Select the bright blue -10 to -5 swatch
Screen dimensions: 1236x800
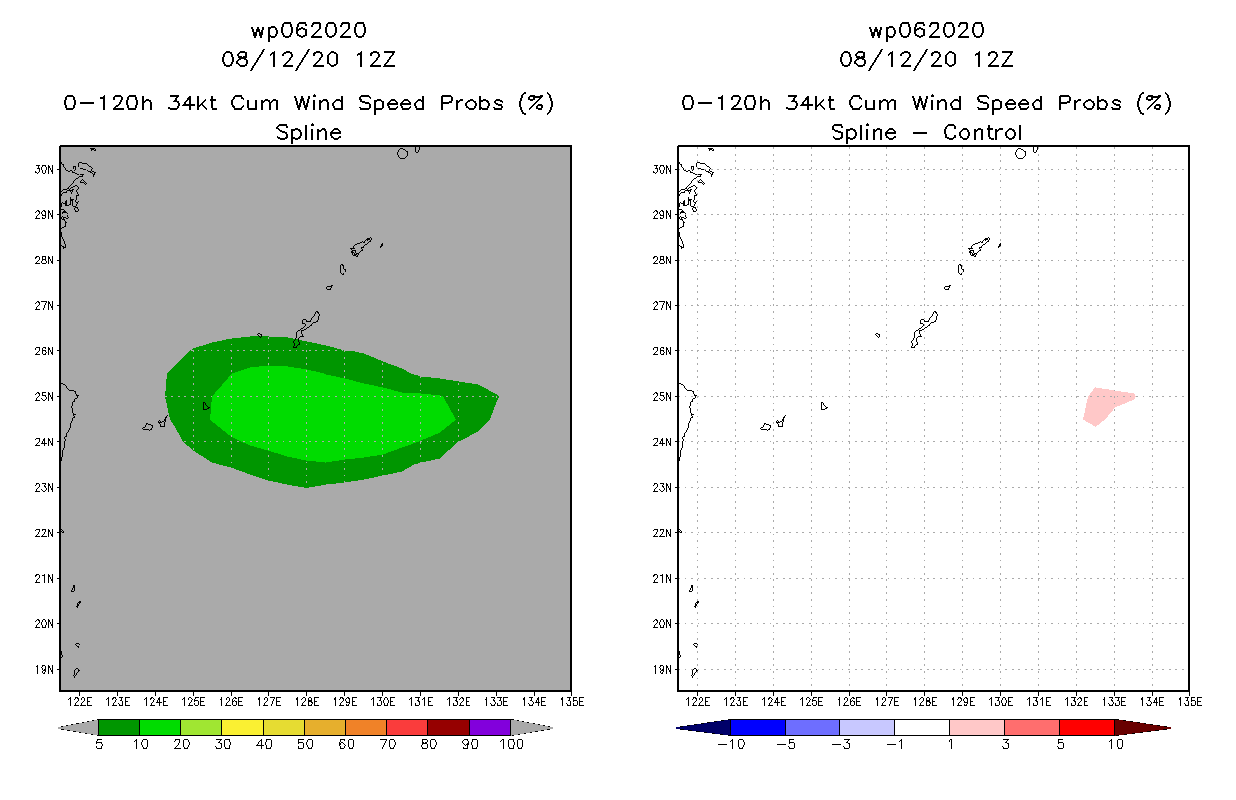(758, 727)
